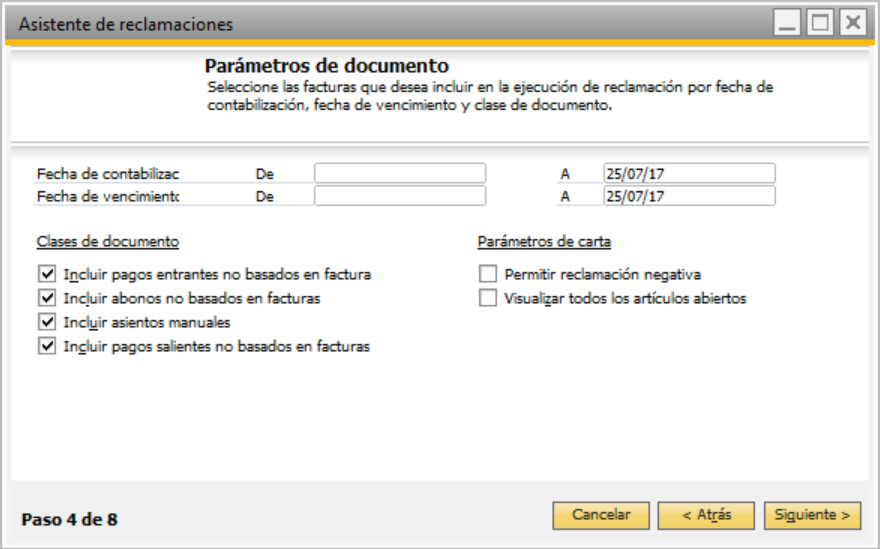Select Fecha de vencimiento A date field
The width and height of the screenshot is (880, 549).
[x=689, y=196]
